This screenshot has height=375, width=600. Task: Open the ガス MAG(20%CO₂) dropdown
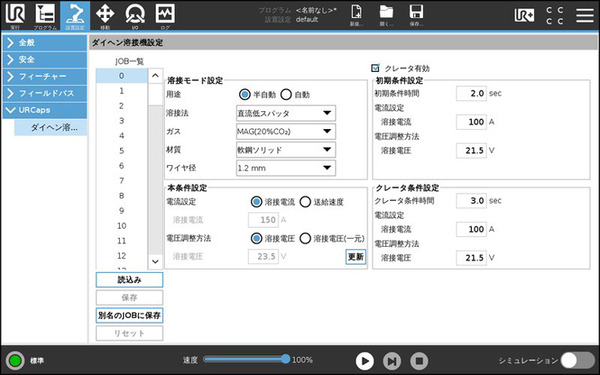[286, 131]
